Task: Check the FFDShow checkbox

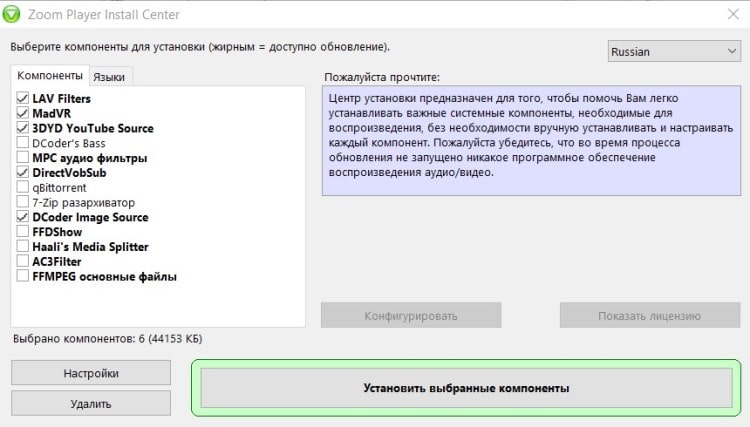Action: [x=22, y=231]
